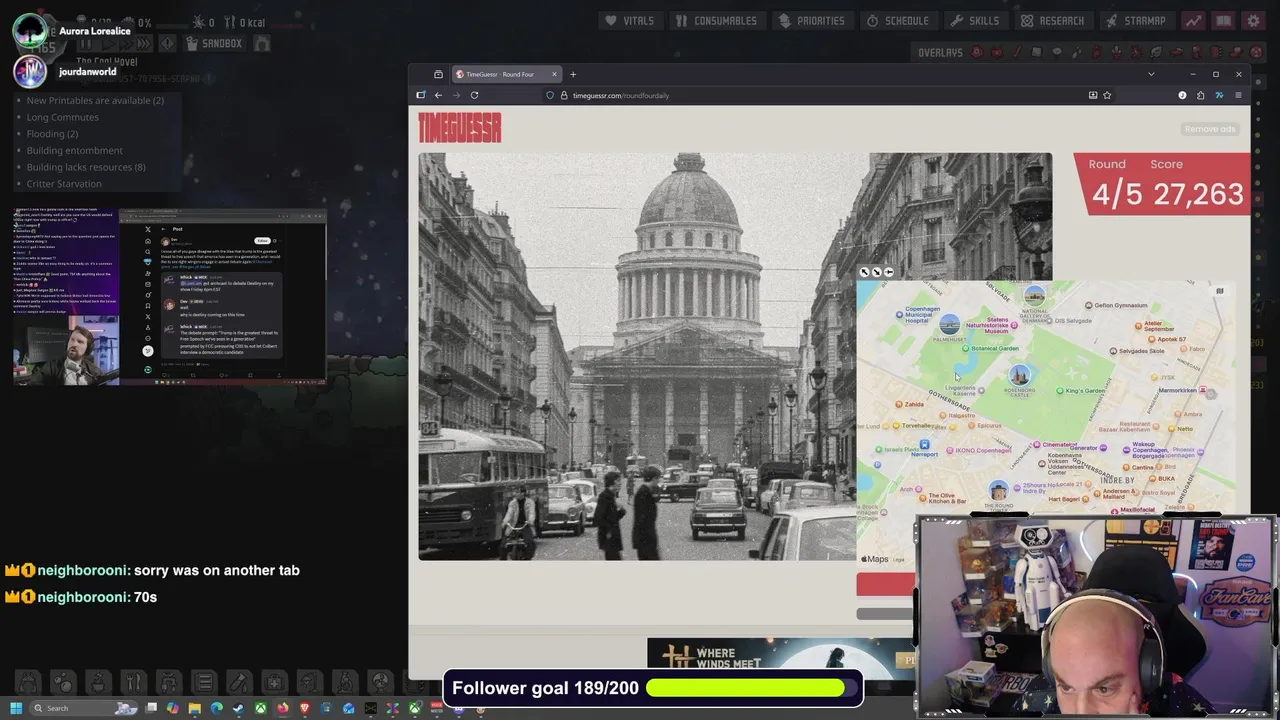Viewport: 1280px width, 720px height.
Task: Open the Starmap panel
Action: 1136,20
